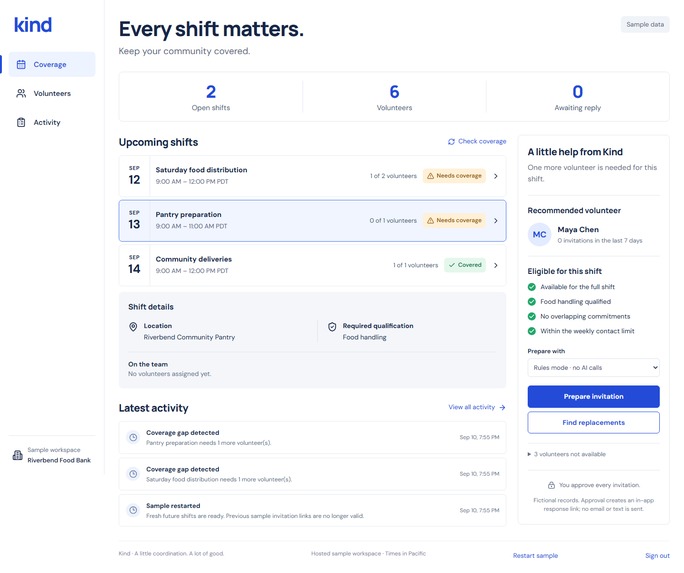Select the Community deliveries shift
The width and height of the screenshot is (684, 573).
coord(312,265)
